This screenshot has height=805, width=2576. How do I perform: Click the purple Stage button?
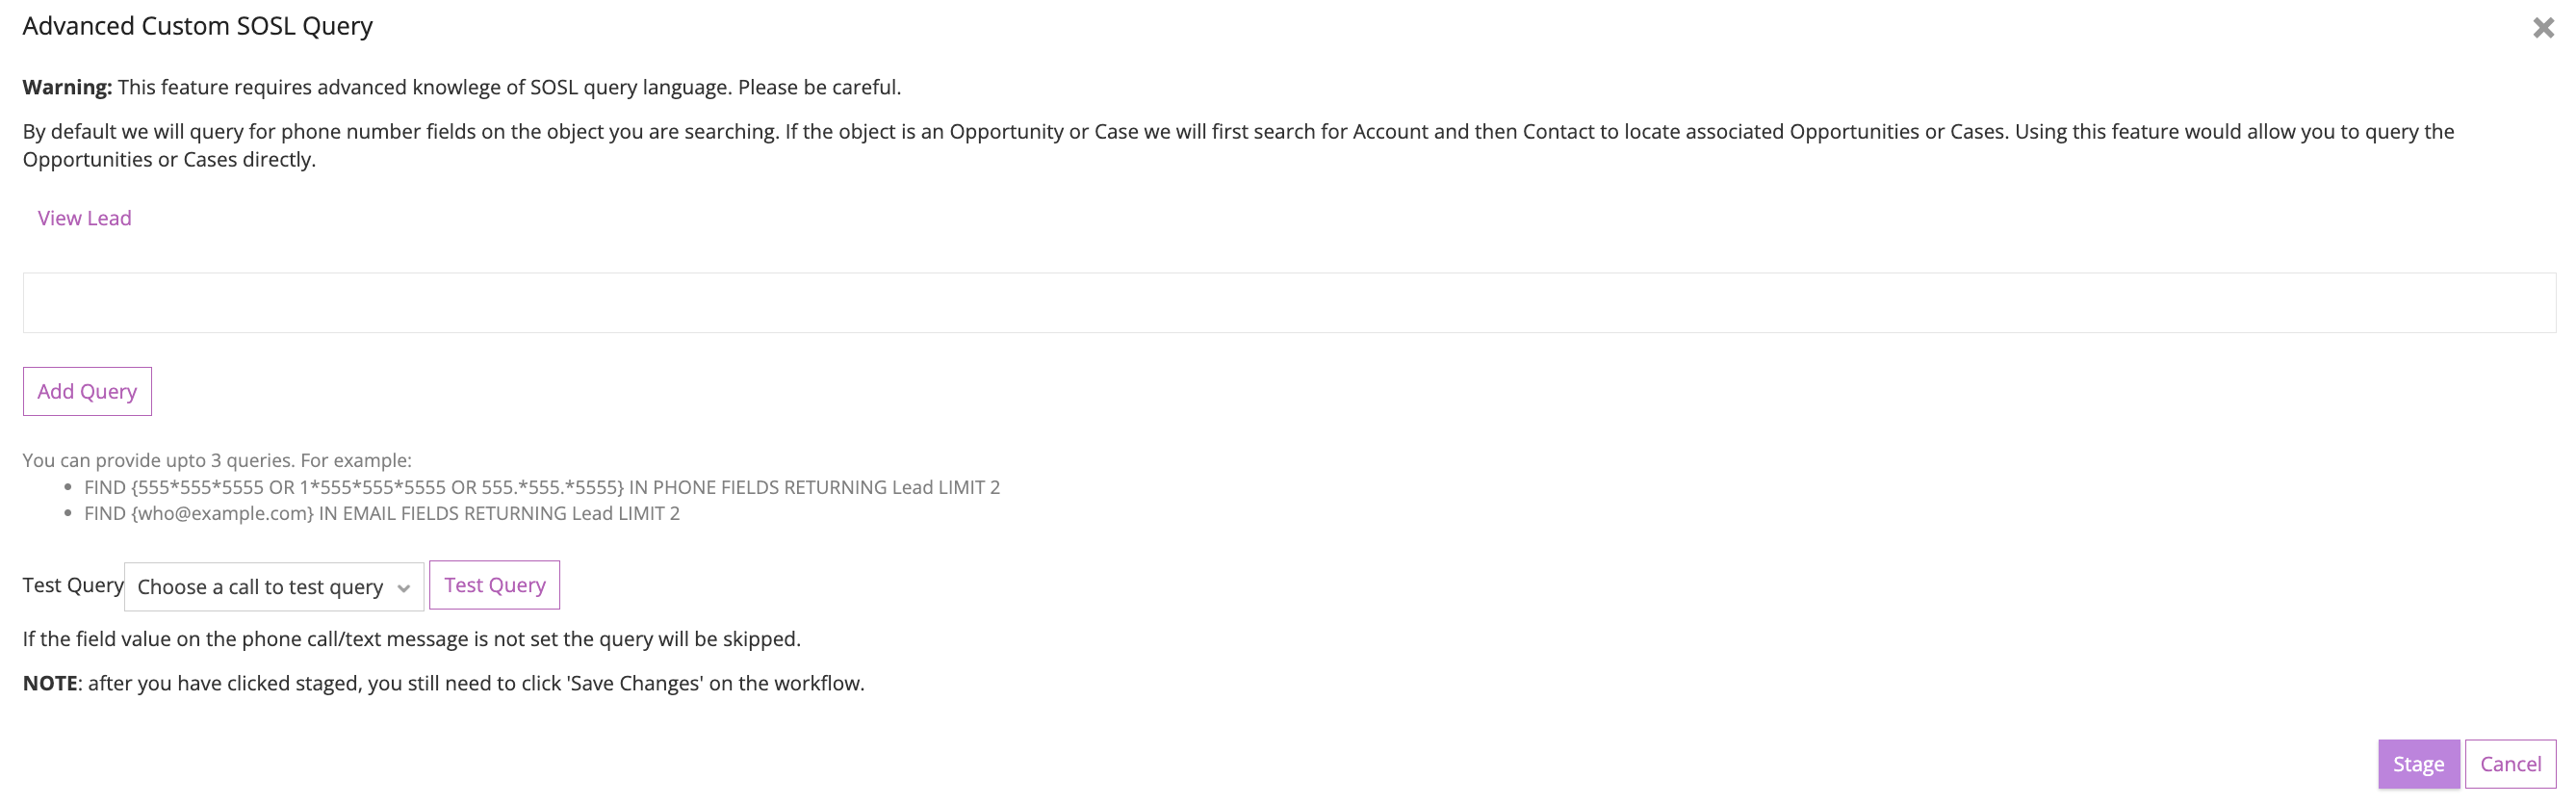click(x=2417, y=764)
